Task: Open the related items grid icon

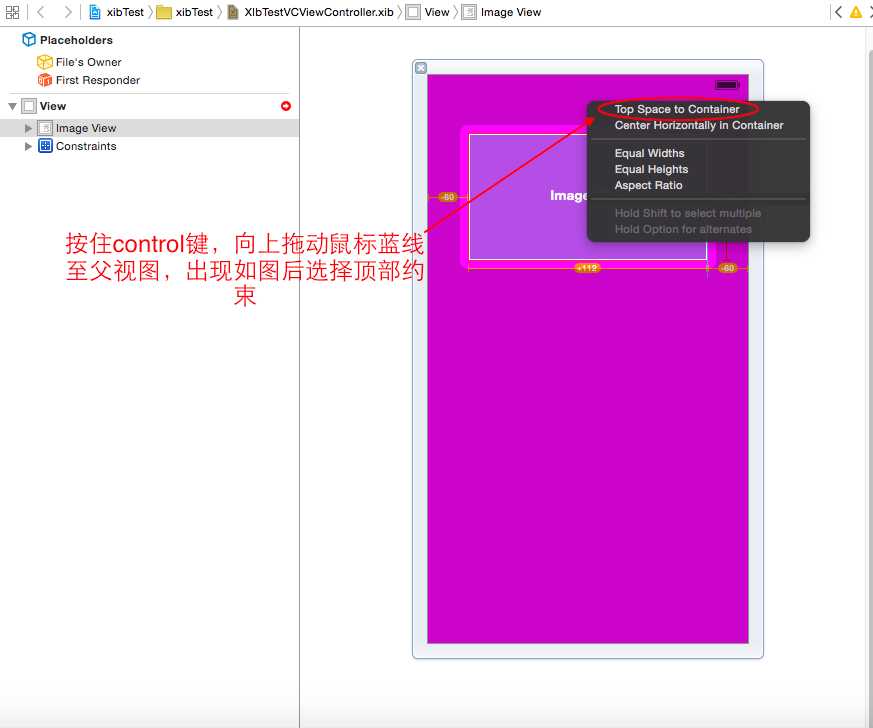Action: 12,12
